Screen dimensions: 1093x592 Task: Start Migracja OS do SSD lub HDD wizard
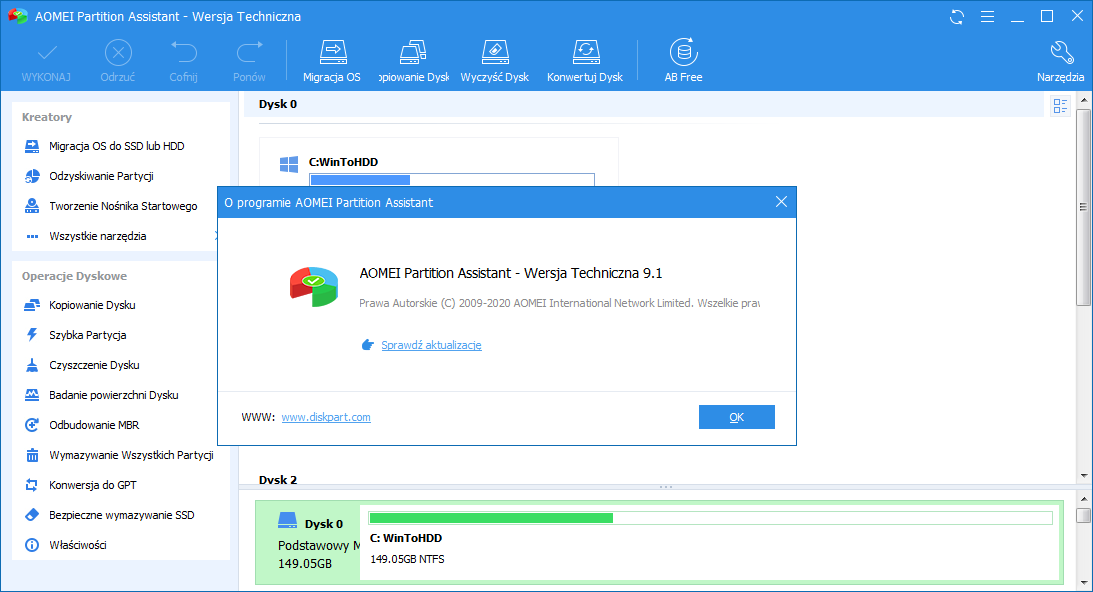tap(116, 146)
